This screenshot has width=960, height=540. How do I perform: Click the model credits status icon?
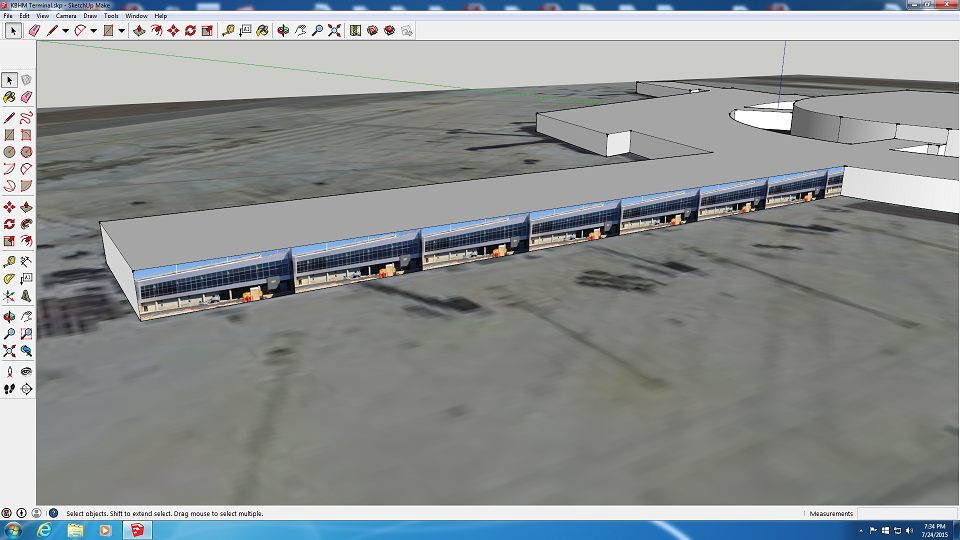coord(21,513)
